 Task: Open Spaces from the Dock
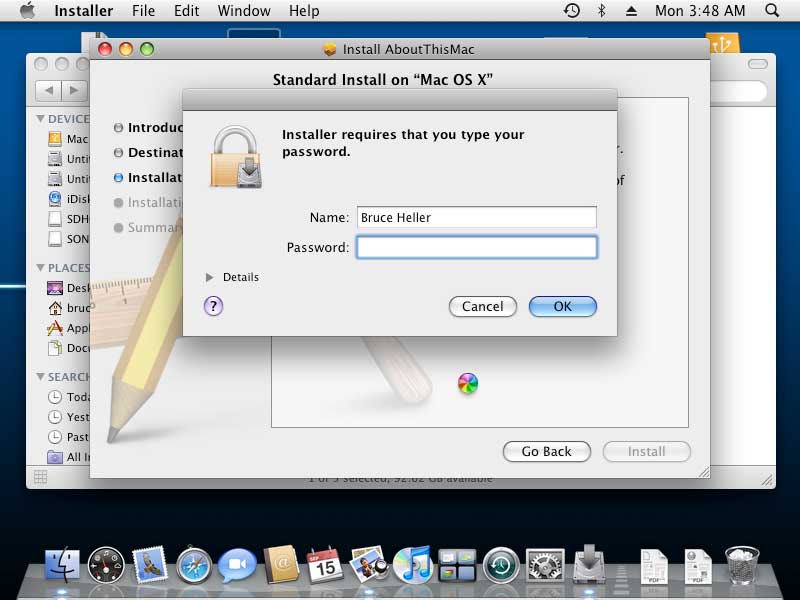(457, 565)
